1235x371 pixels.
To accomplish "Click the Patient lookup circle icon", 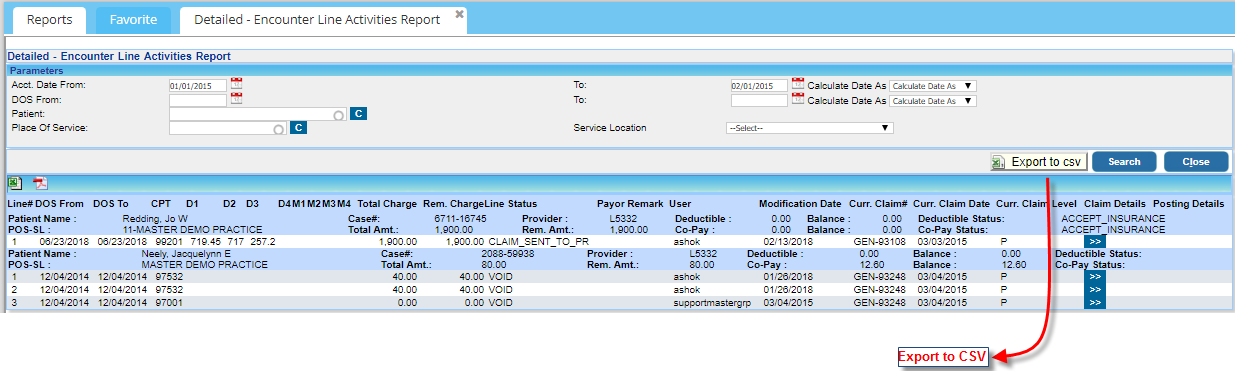I will coord(340,115).
